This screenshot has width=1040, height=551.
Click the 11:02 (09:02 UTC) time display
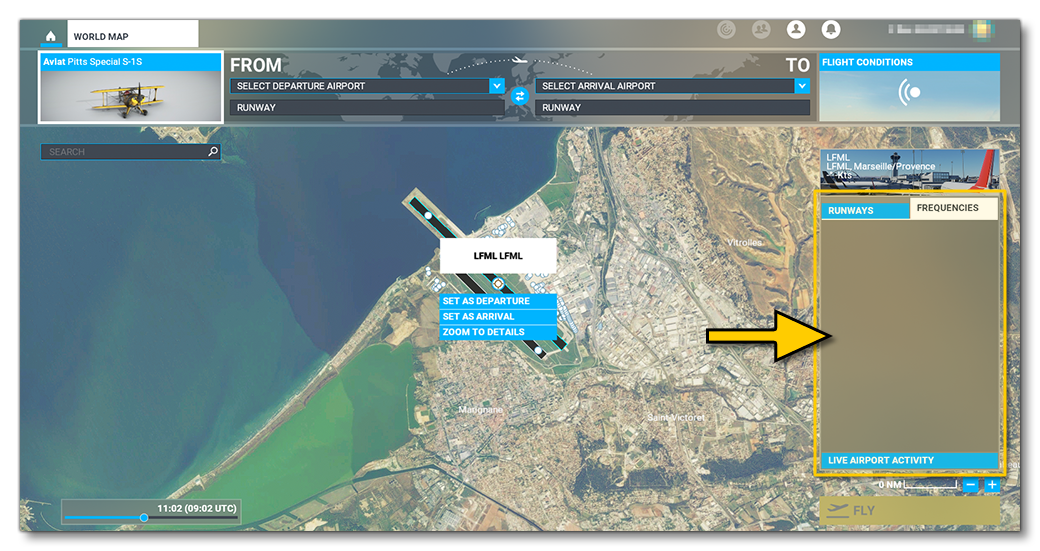coord(196,509)
